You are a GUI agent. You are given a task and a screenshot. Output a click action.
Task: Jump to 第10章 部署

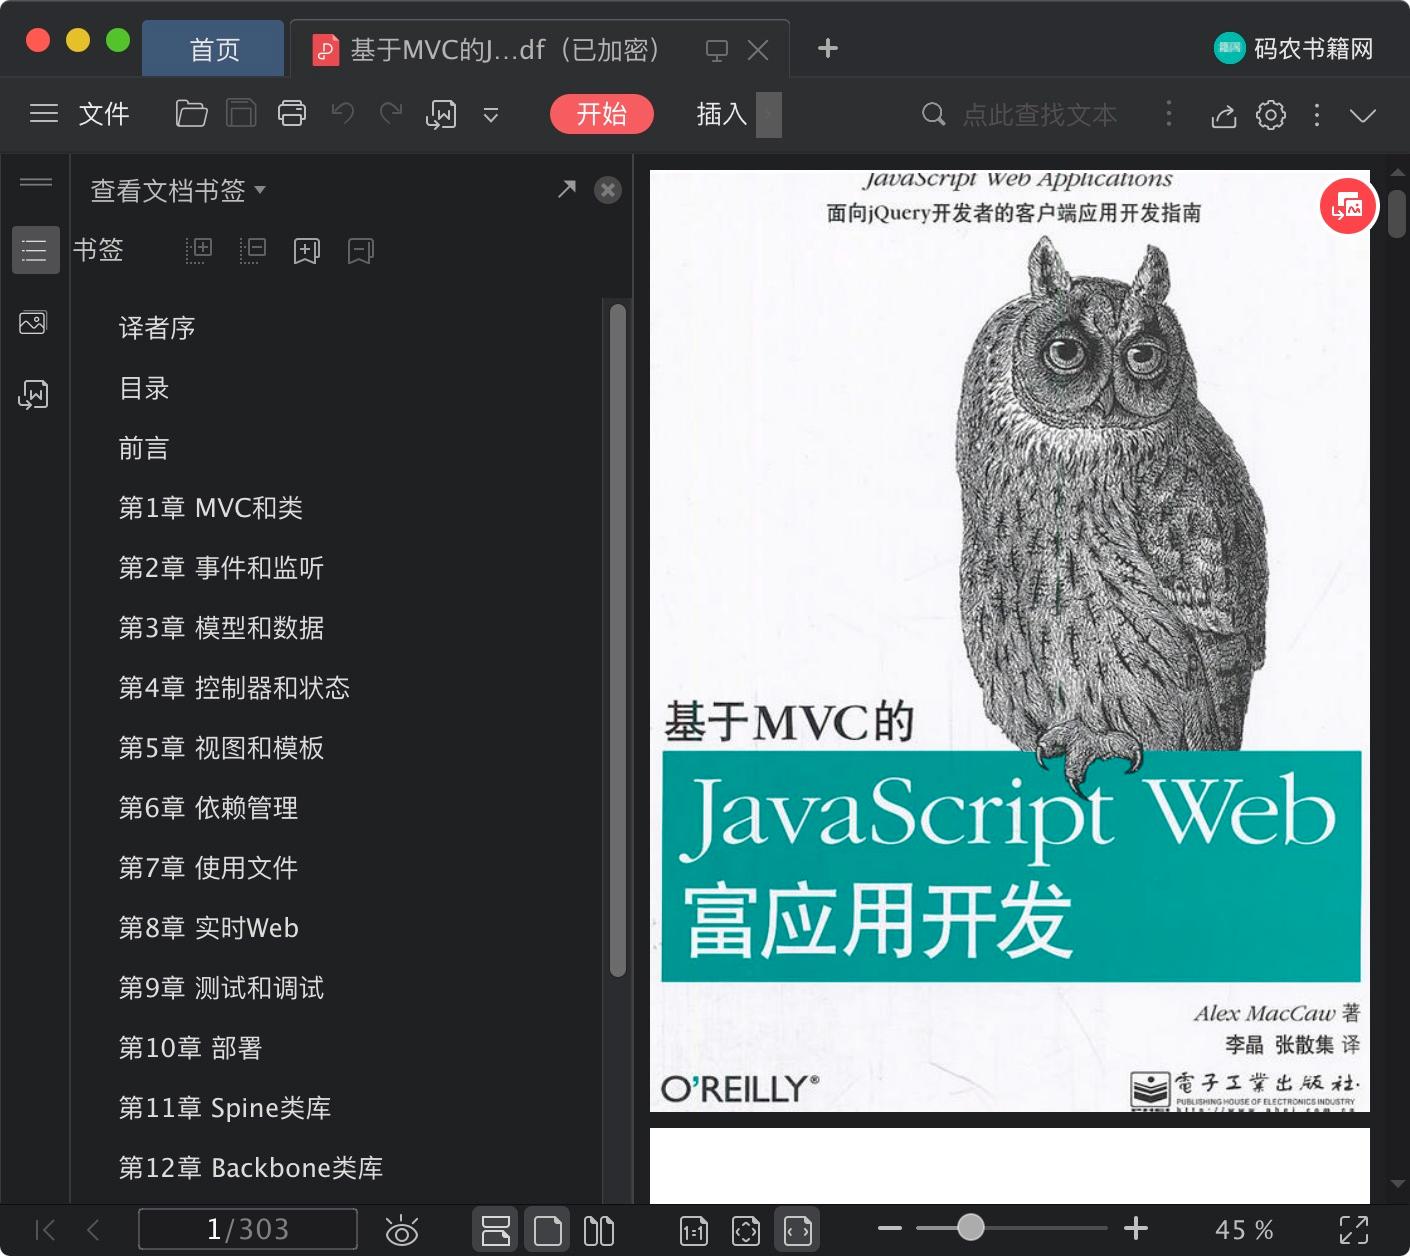click(x=190, y=1048)
